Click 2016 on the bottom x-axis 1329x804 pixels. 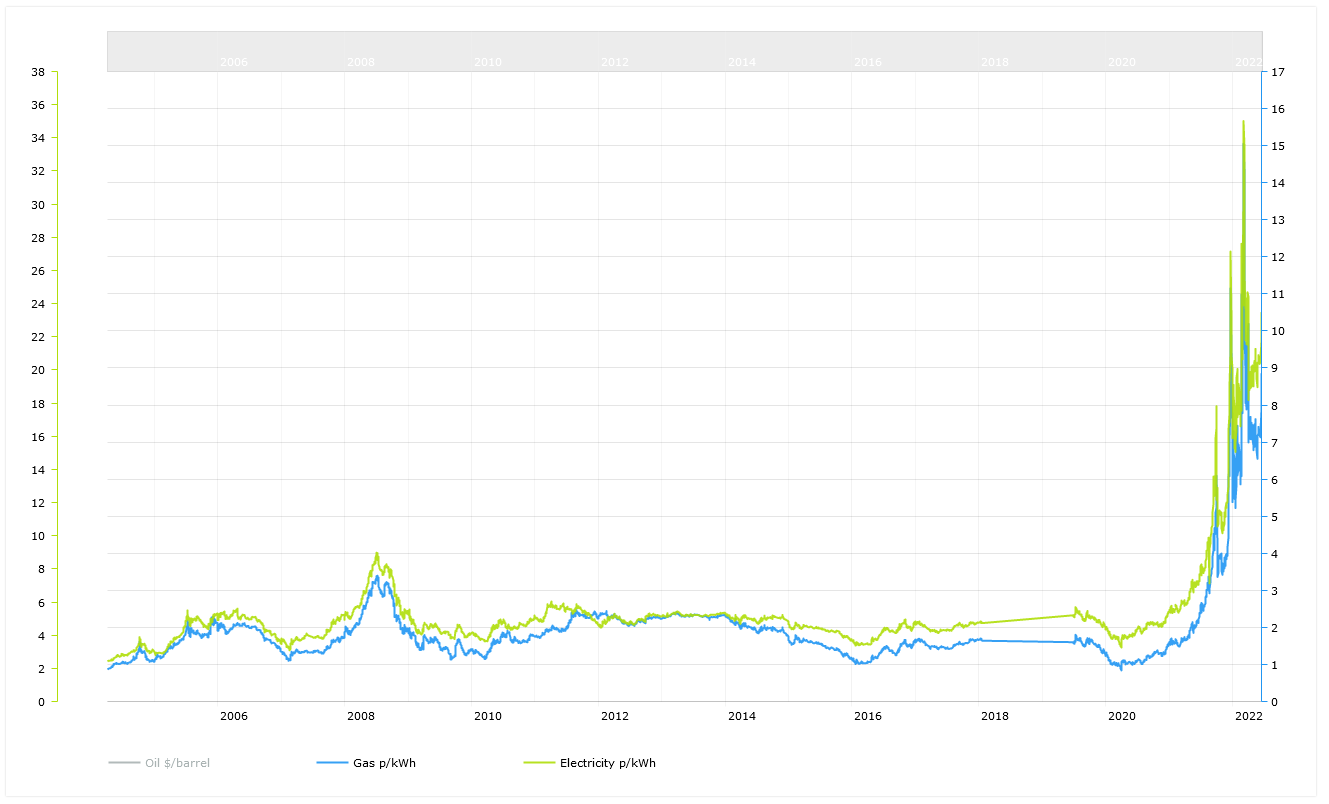pyautogui.click(x=868, y=716)
